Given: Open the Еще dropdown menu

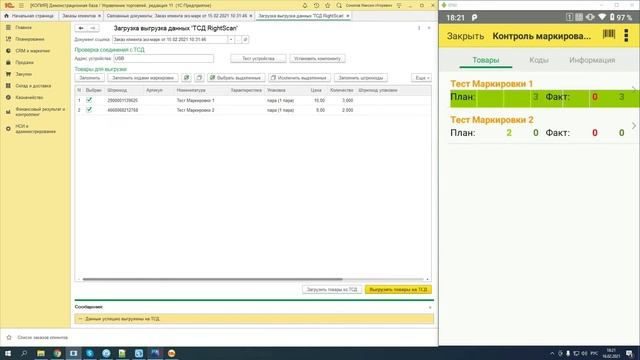Looking at the screenshot, I should coord(422,78).
